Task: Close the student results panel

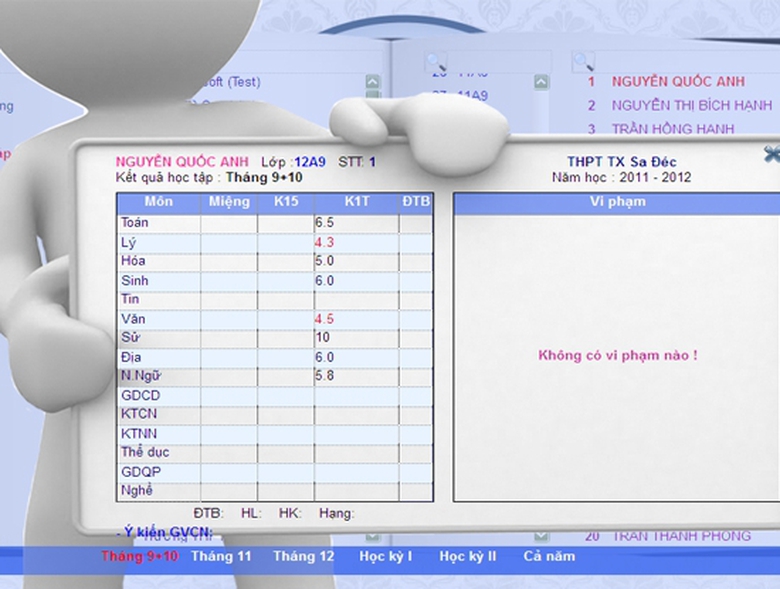Action: click(x=771, y=154)
